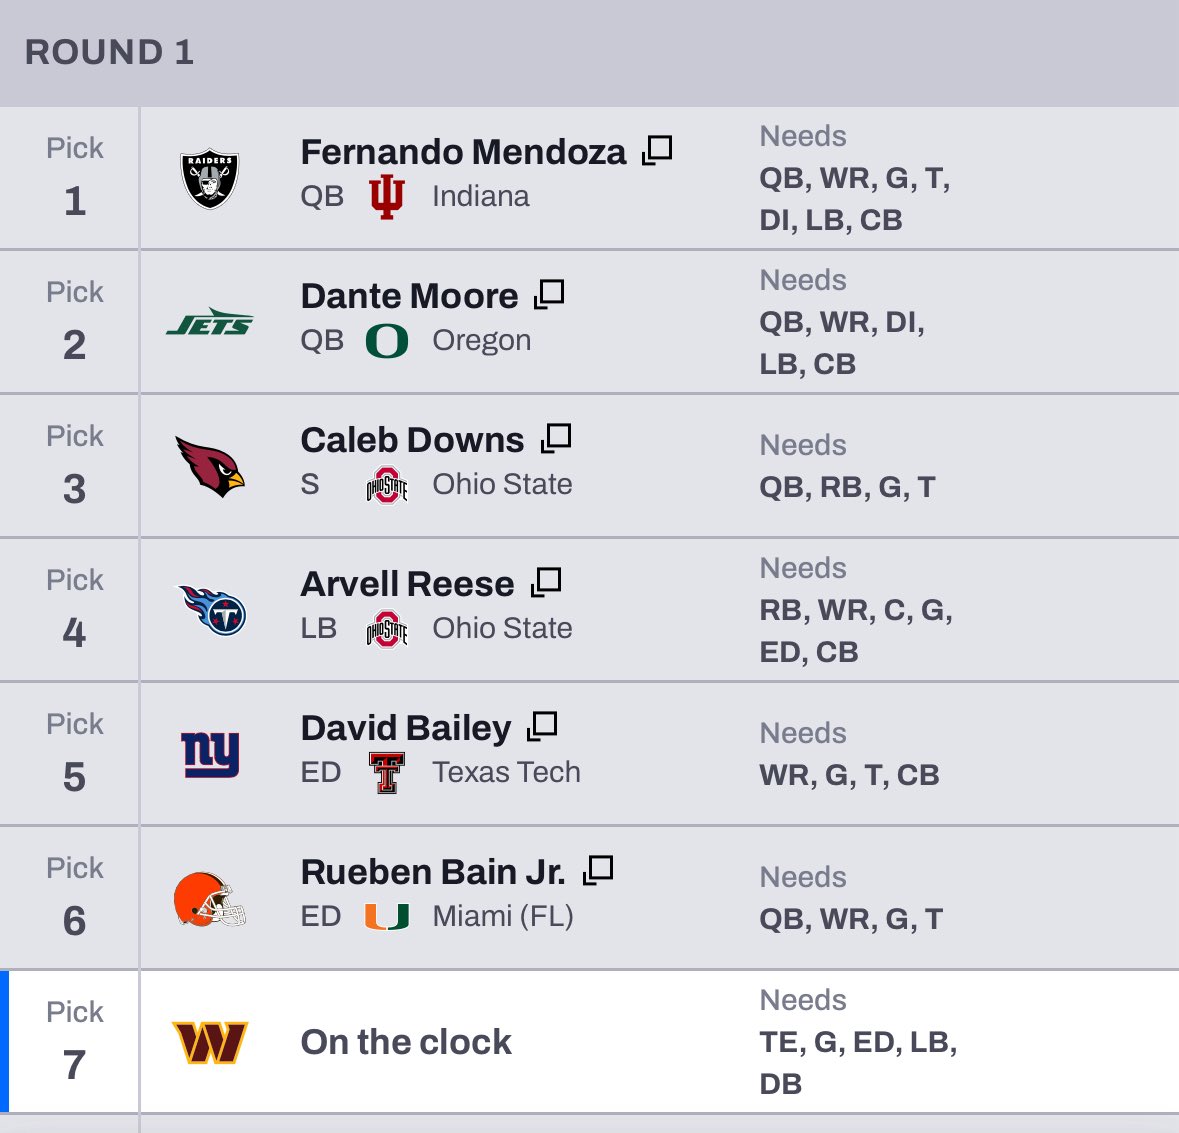The image size is (1179, 1133).
Task: Click the Raiders team logo
Action: [210, 180]
